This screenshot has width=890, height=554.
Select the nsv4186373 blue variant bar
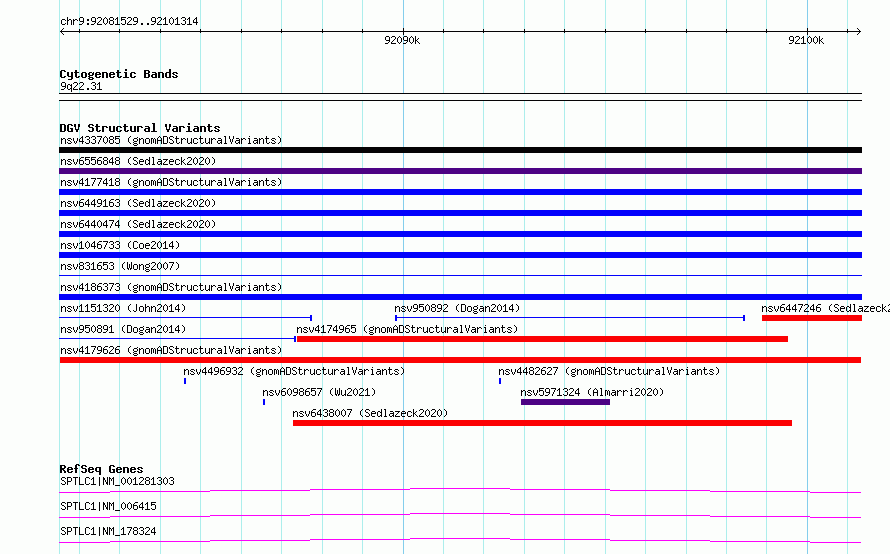click(x=460, y=297)
